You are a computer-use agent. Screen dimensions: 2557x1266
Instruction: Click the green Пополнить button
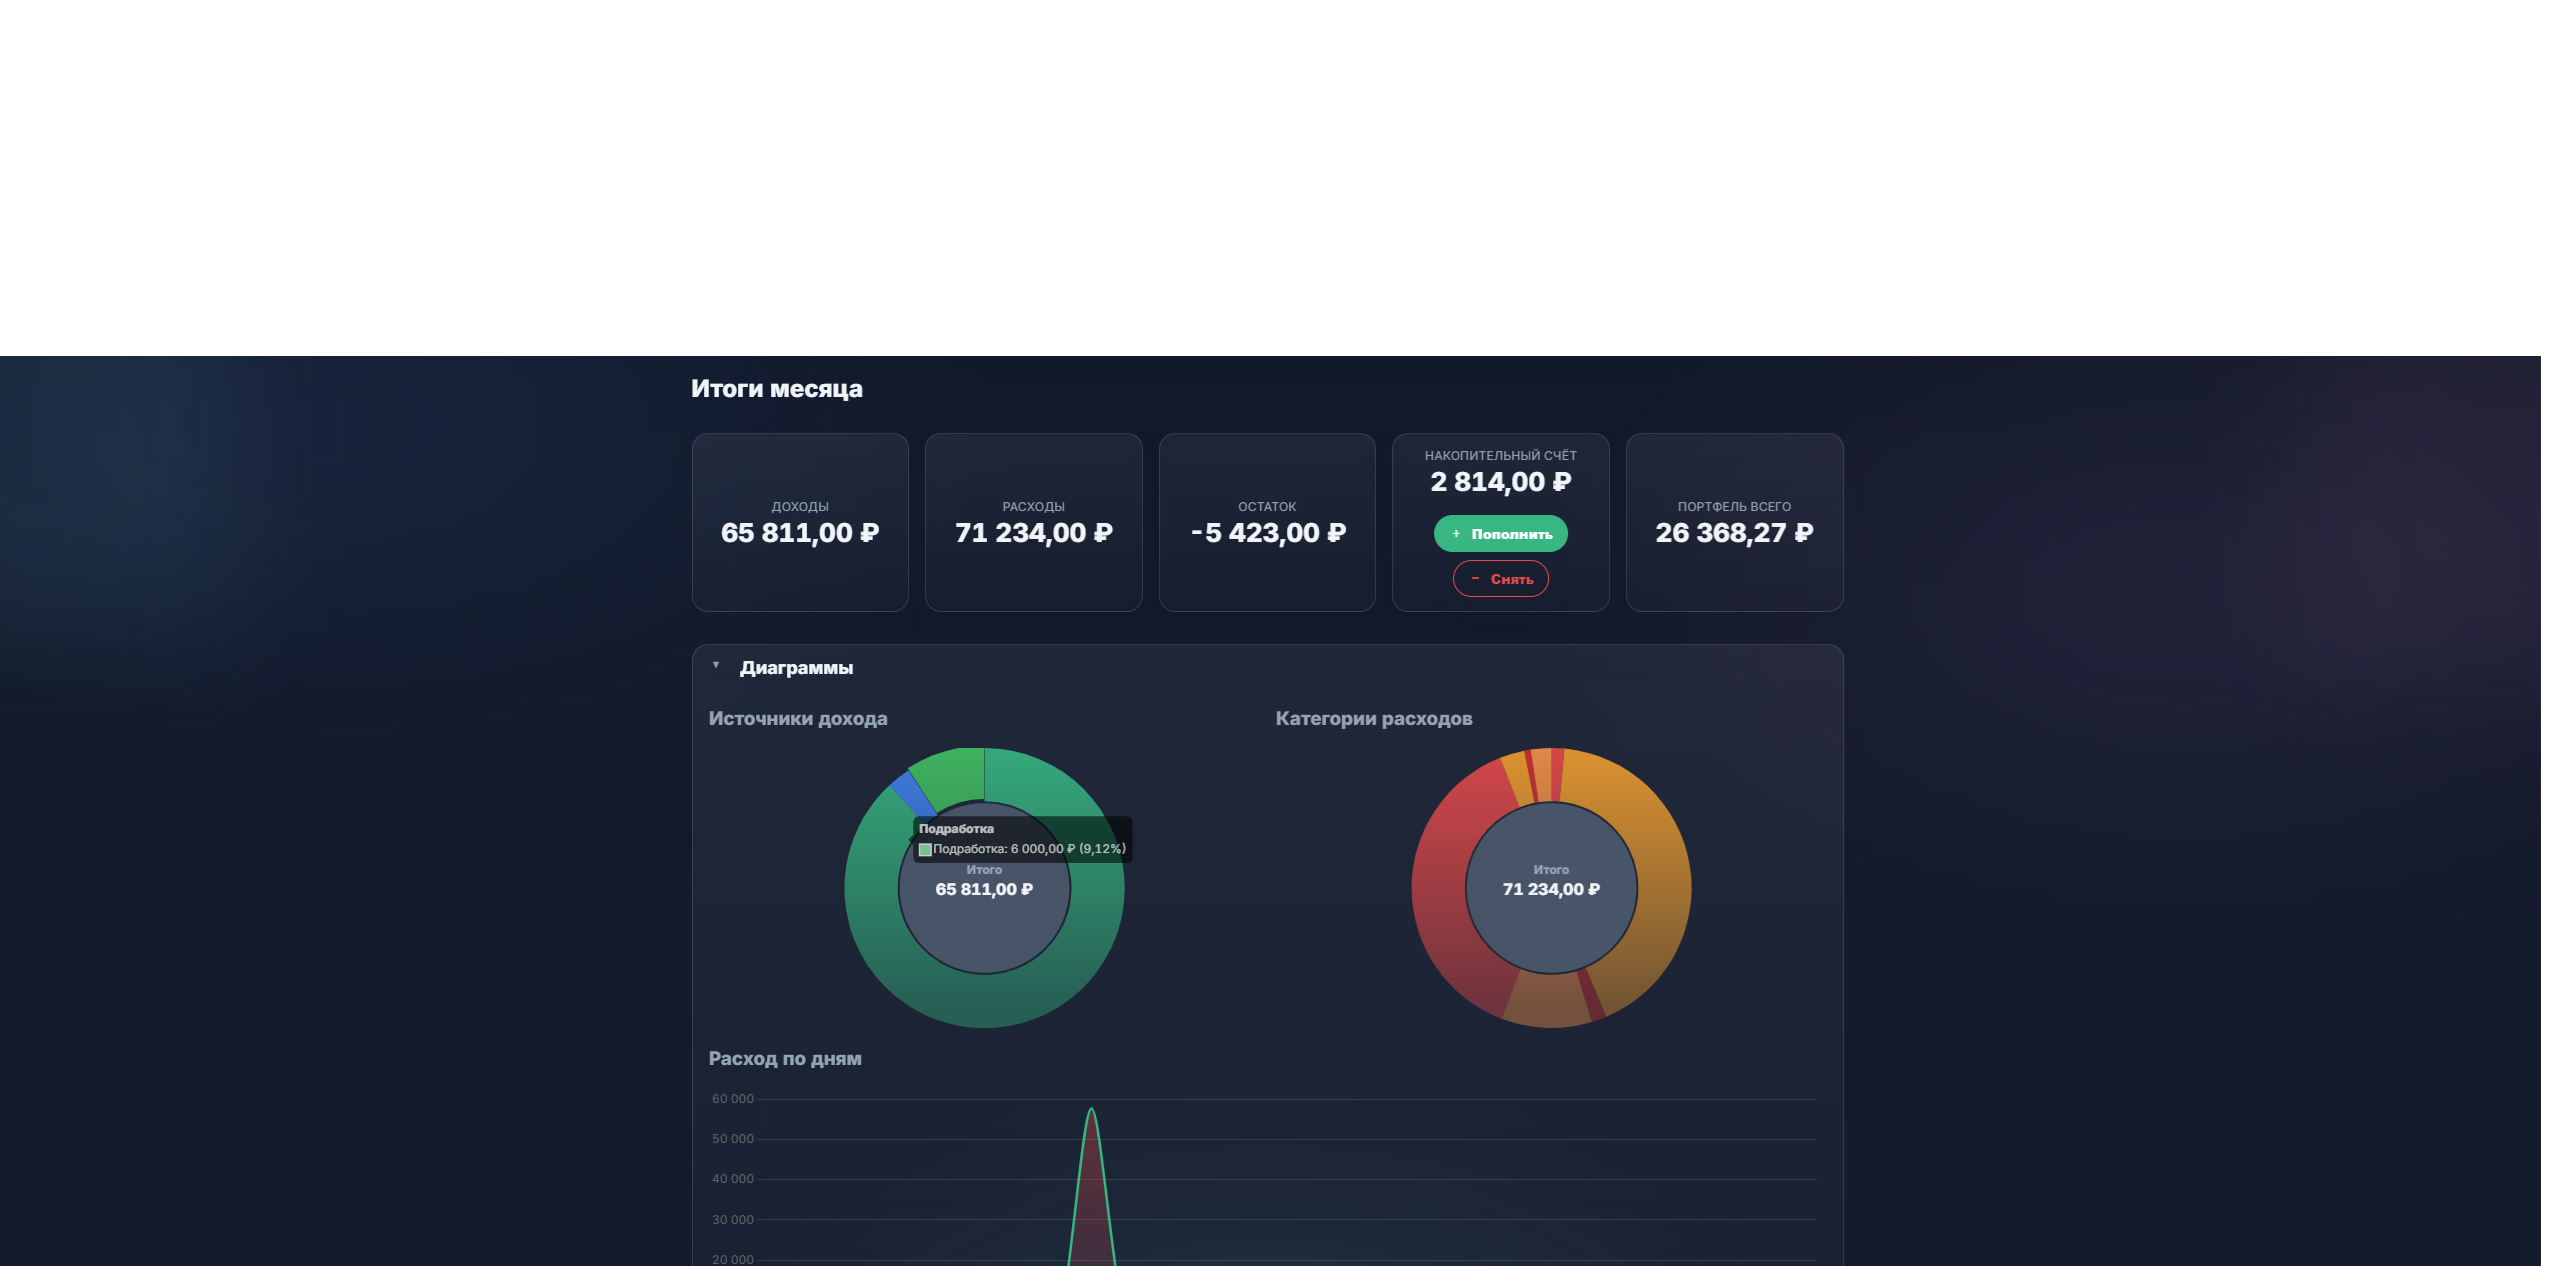click(1500, 534)
